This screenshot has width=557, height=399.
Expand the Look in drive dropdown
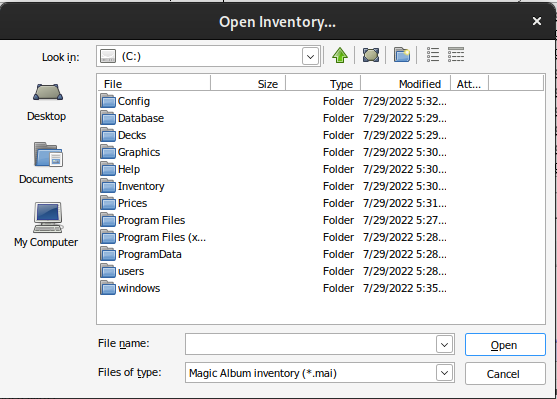point(310,56)
